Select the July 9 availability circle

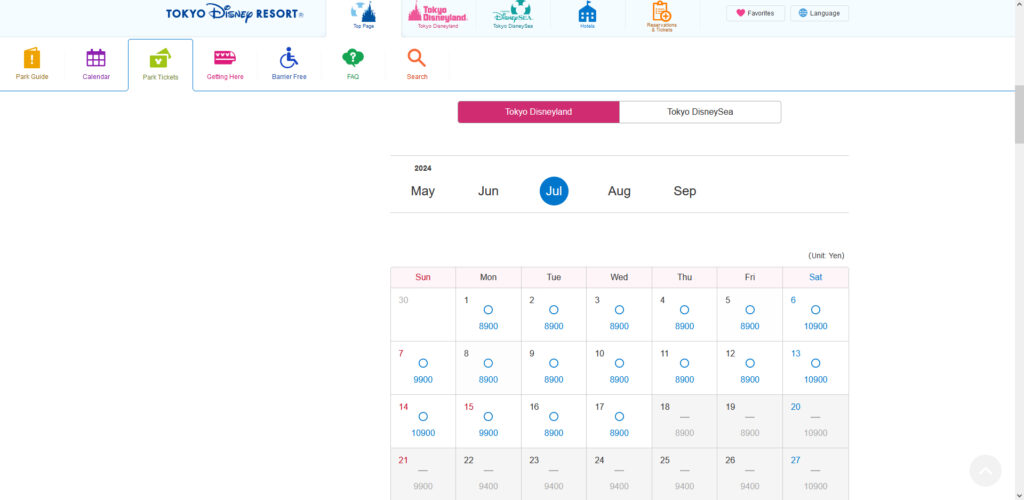pos(554,364)
